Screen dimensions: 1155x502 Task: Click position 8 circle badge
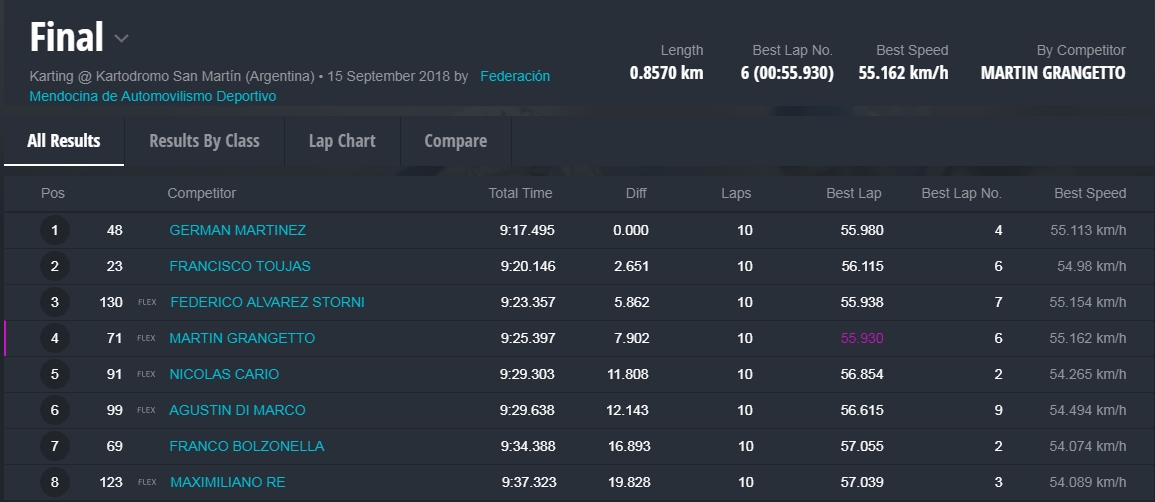54,482
